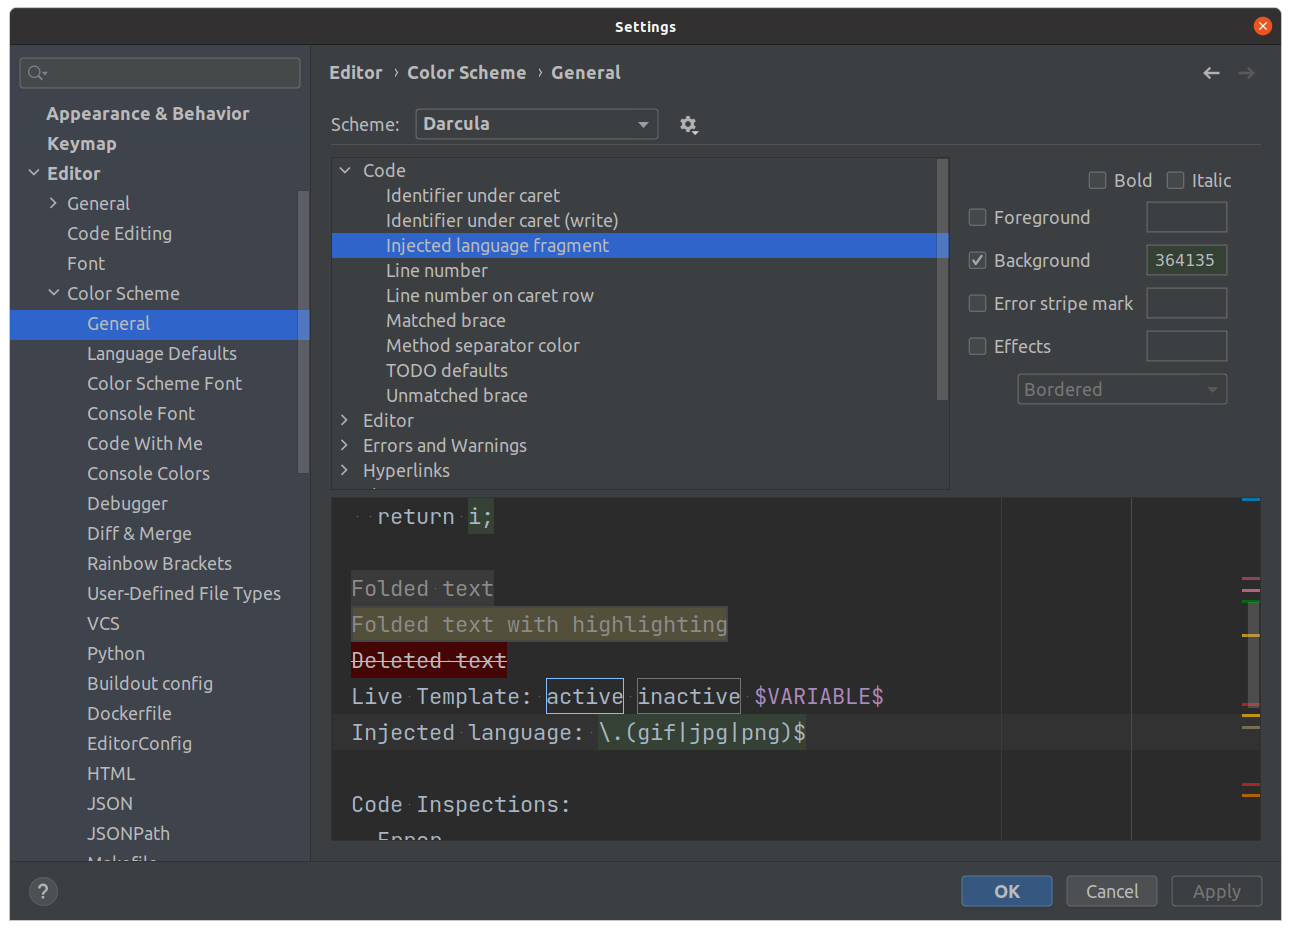Image resolution: width=1291 pixels, height=930 pixels.
Task: Expand the Hyperlinks section
Action: point(345,471)
